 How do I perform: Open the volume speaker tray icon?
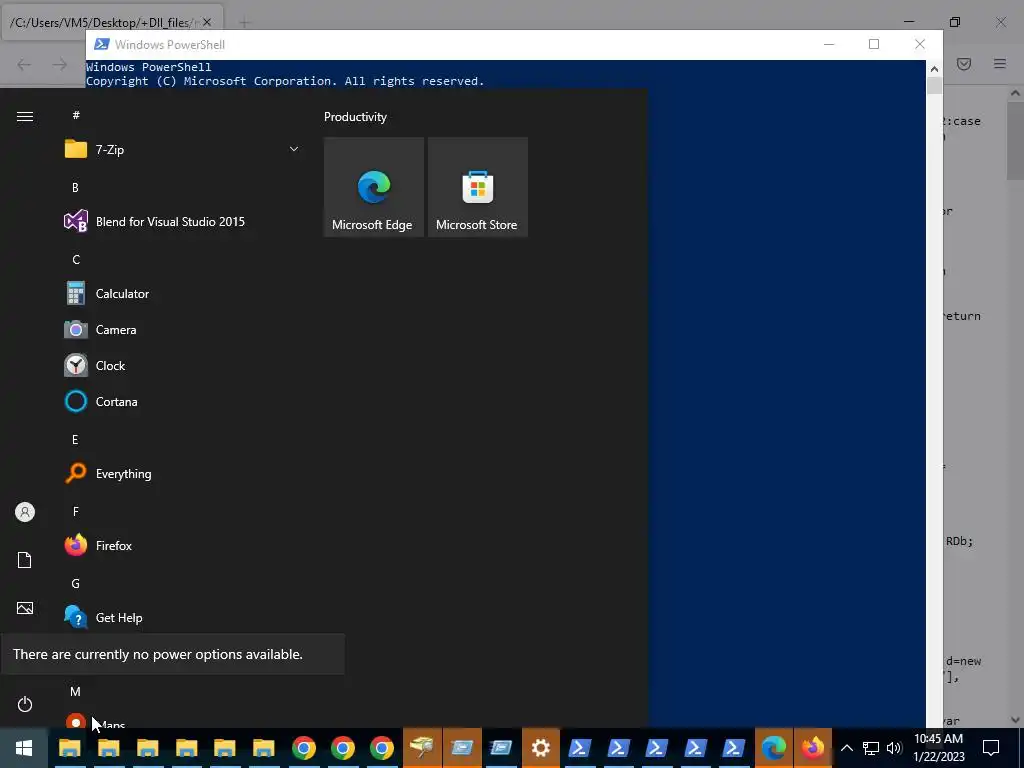pyautogui.click(x=894, y=748)
